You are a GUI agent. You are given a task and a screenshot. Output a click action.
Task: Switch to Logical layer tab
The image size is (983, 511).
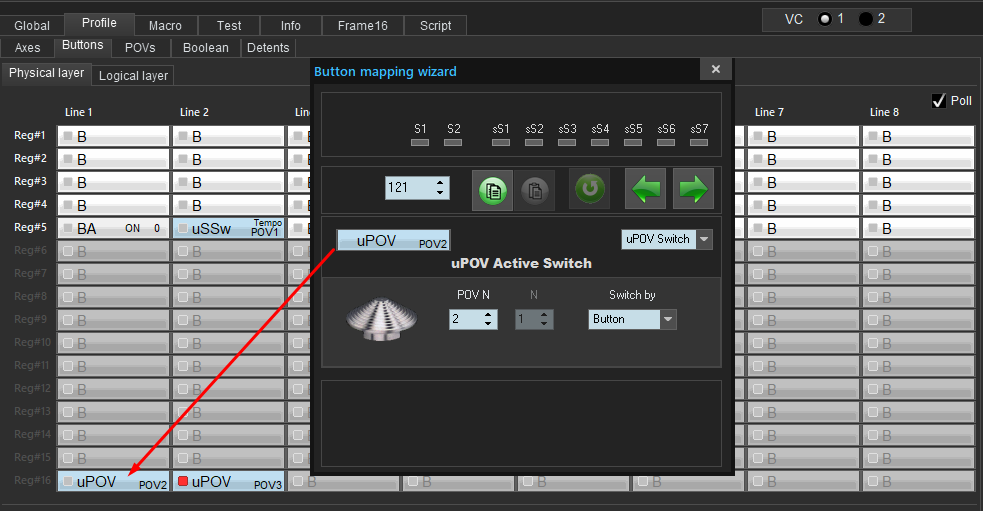click(134, 76)
